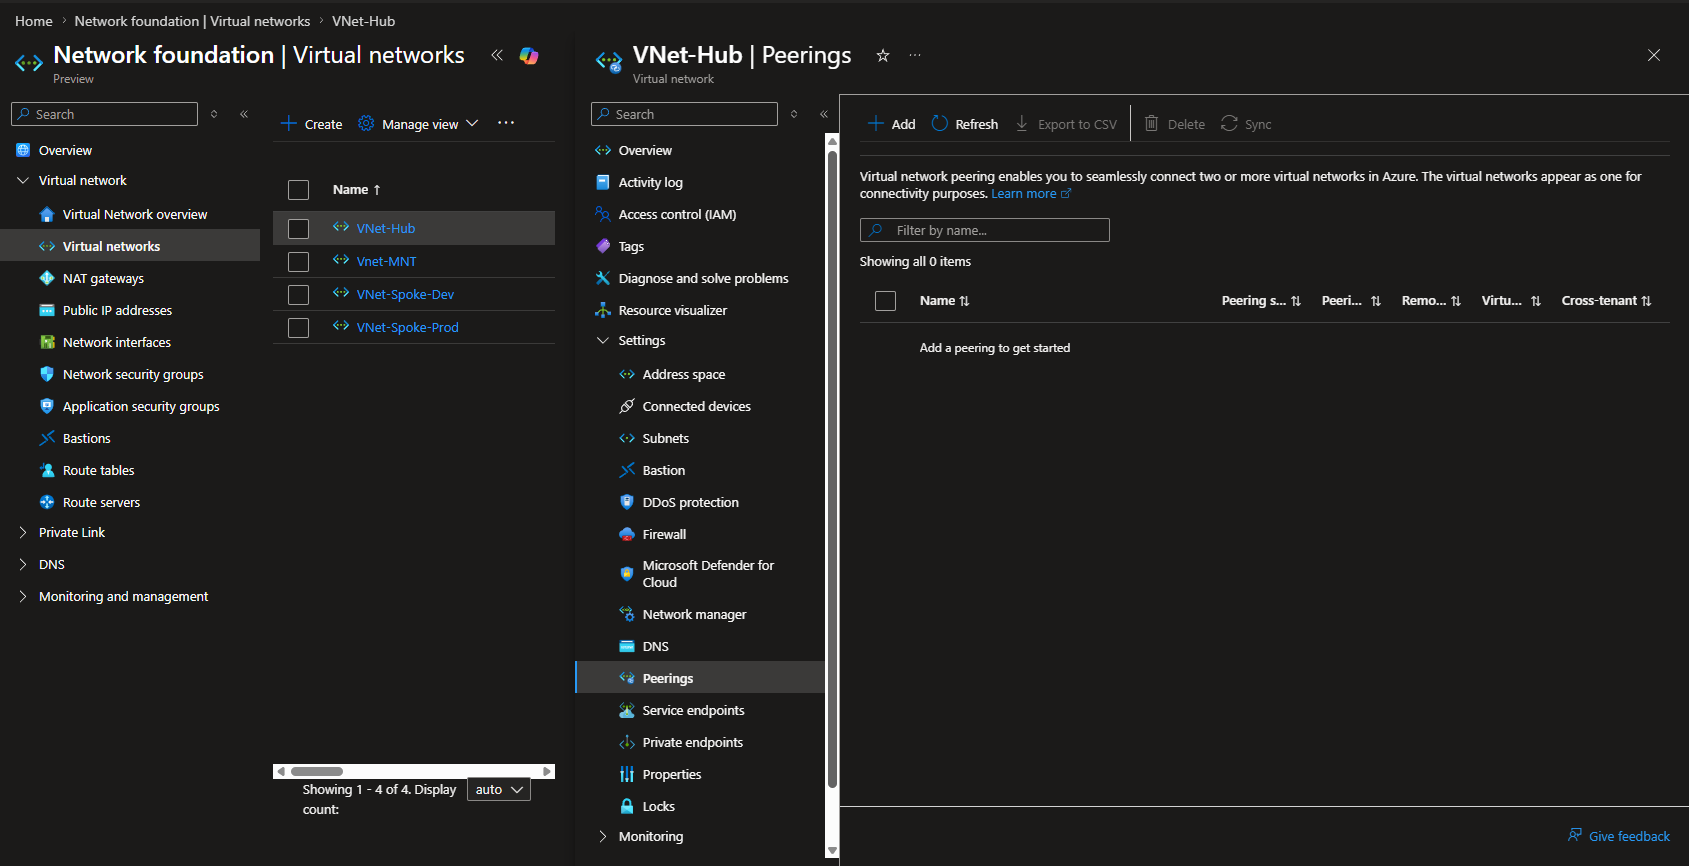
Task: Click the Network security groups shield icon
Action: pyautogui.click(x=47, y=374)
